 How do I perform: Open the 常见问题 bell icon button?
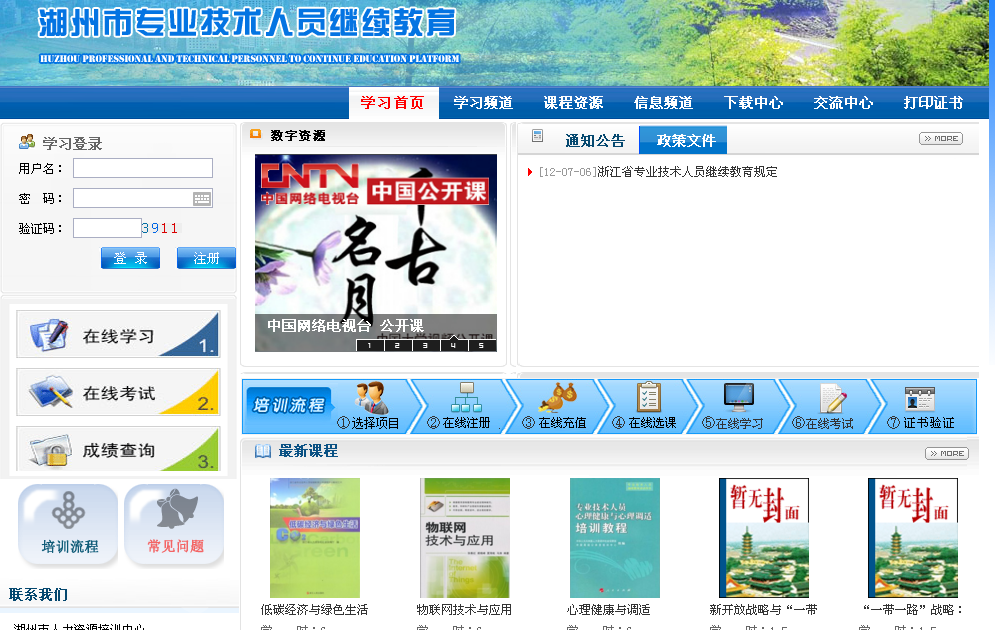coord(175,524)
